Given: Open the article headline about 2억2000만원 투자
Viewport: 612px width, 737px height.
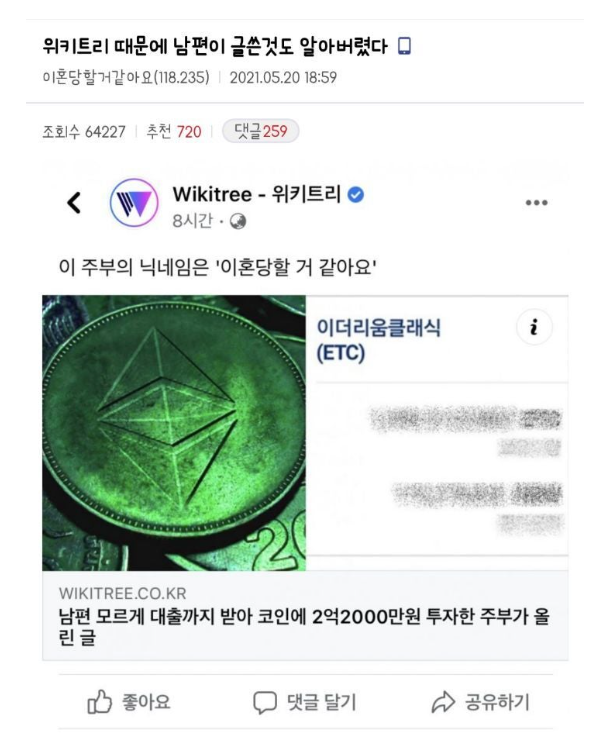Looking at the screenshot, I should point(304,627).
